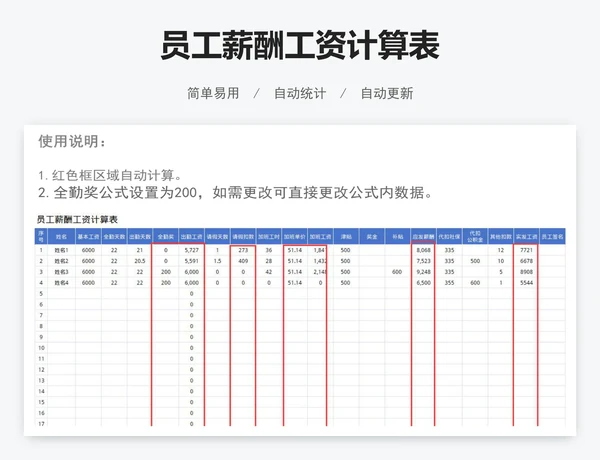This screenshot has height=460, width=600.
Task: Select row number 15 in the table
Action: click(x=41, y=402)
